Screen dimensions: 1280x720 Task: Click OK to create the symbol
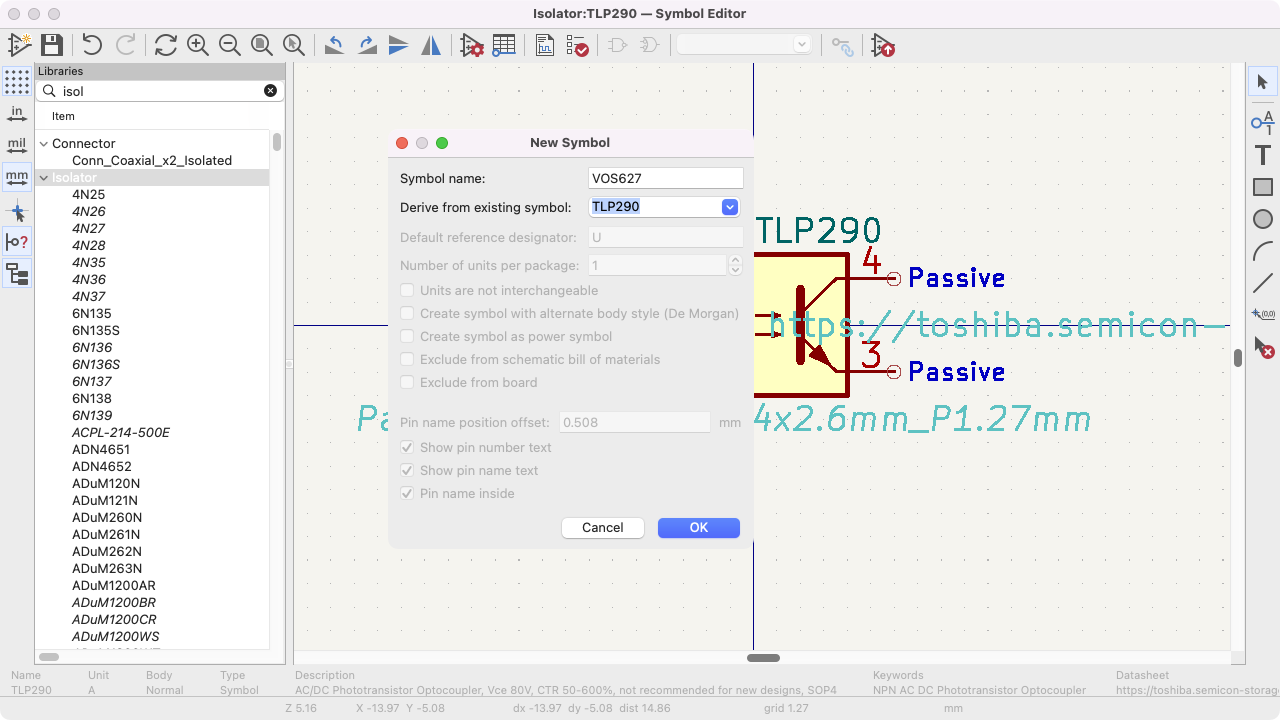click(x=699, y=528)
